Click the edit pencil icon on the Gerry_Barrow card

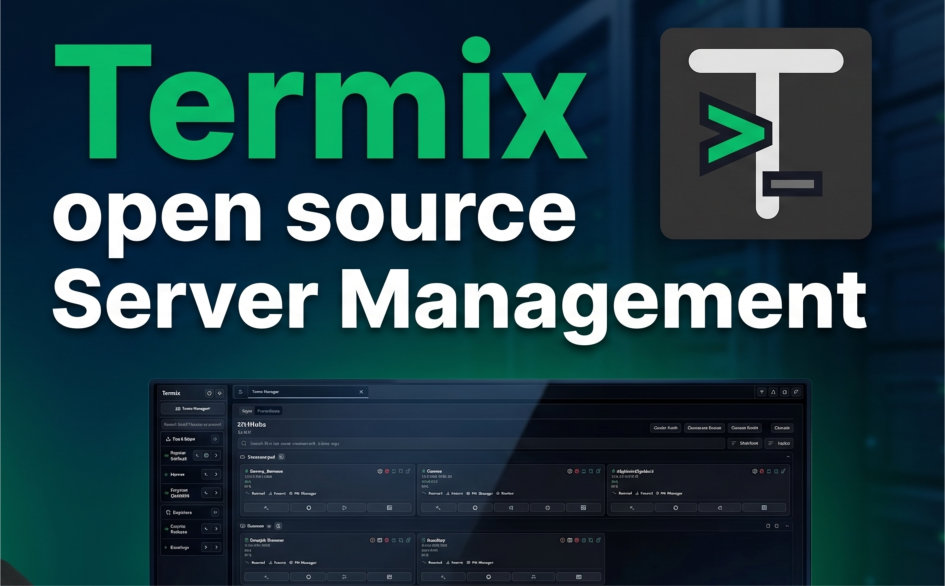(409, 470)
